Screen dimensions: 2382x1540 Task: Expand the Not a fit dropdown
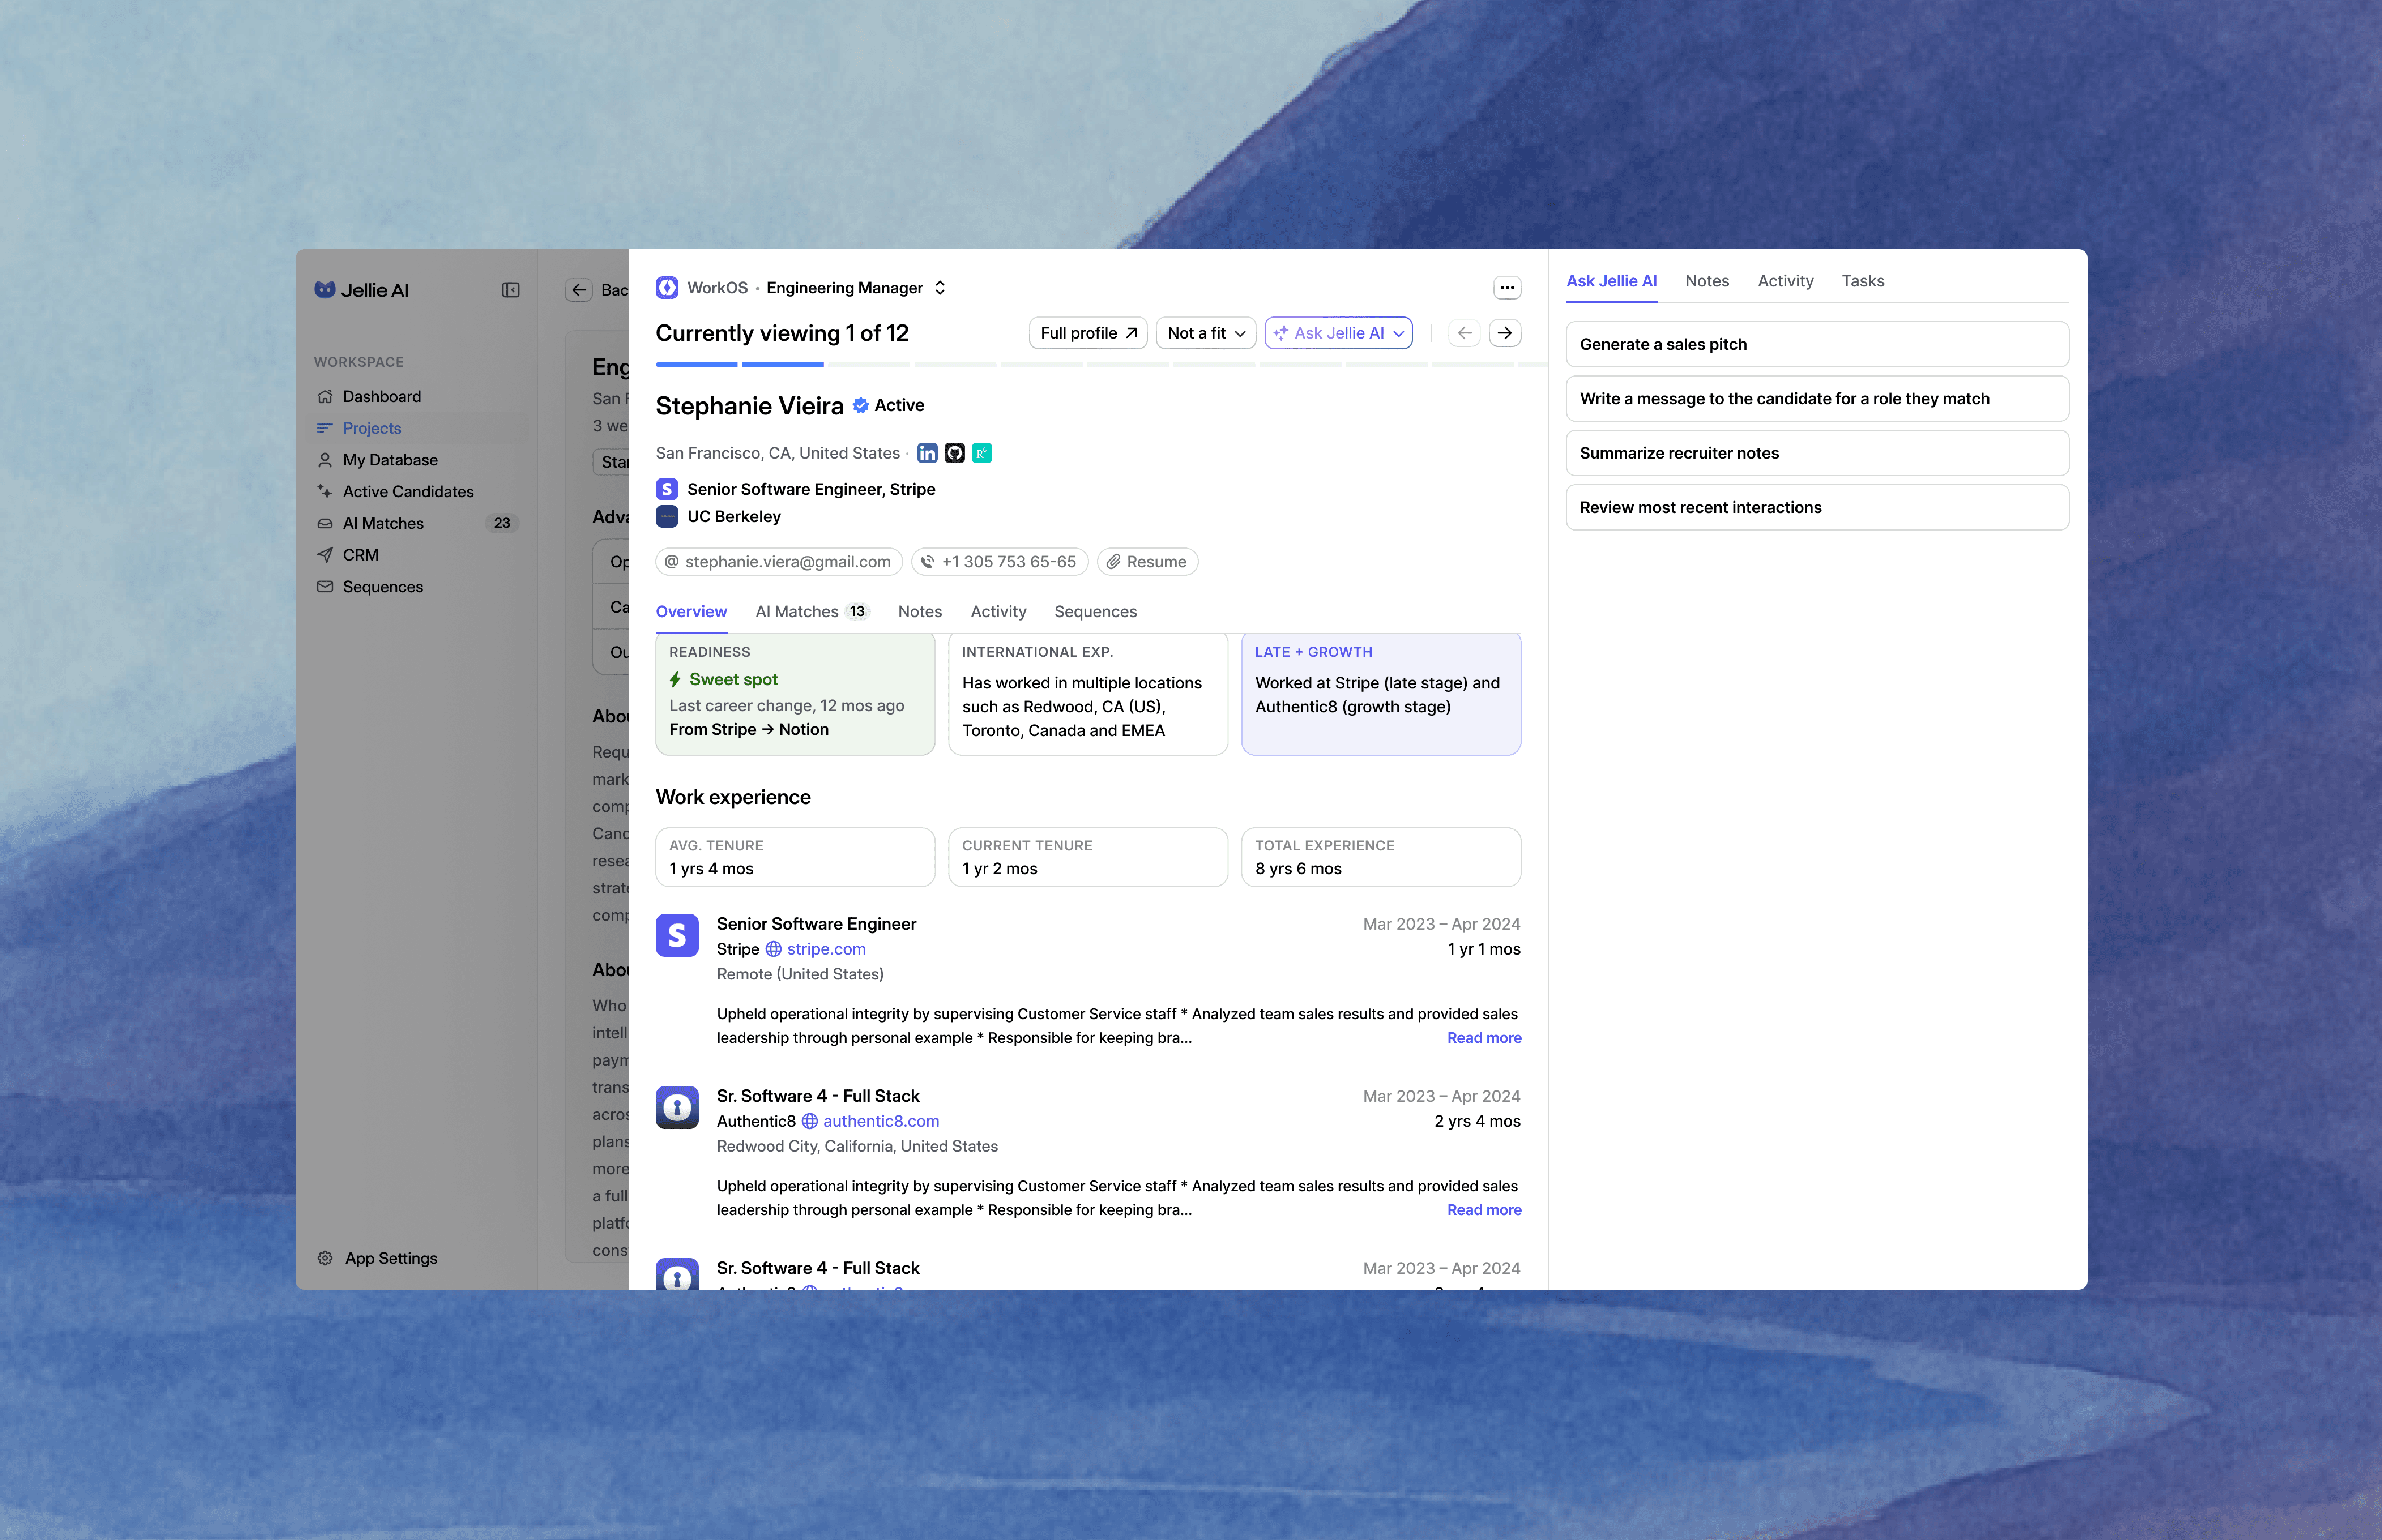pos(1206,333)
